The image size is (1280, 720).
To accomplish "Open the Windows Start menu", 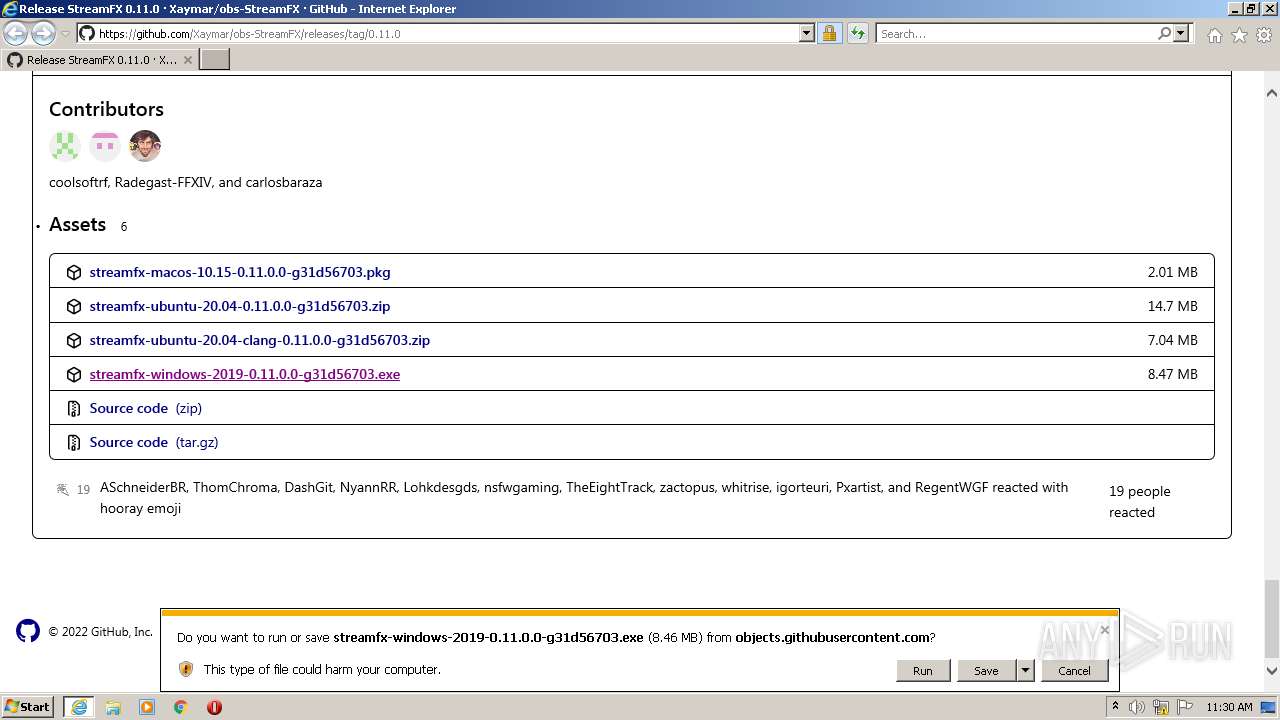I will point(28,707).
